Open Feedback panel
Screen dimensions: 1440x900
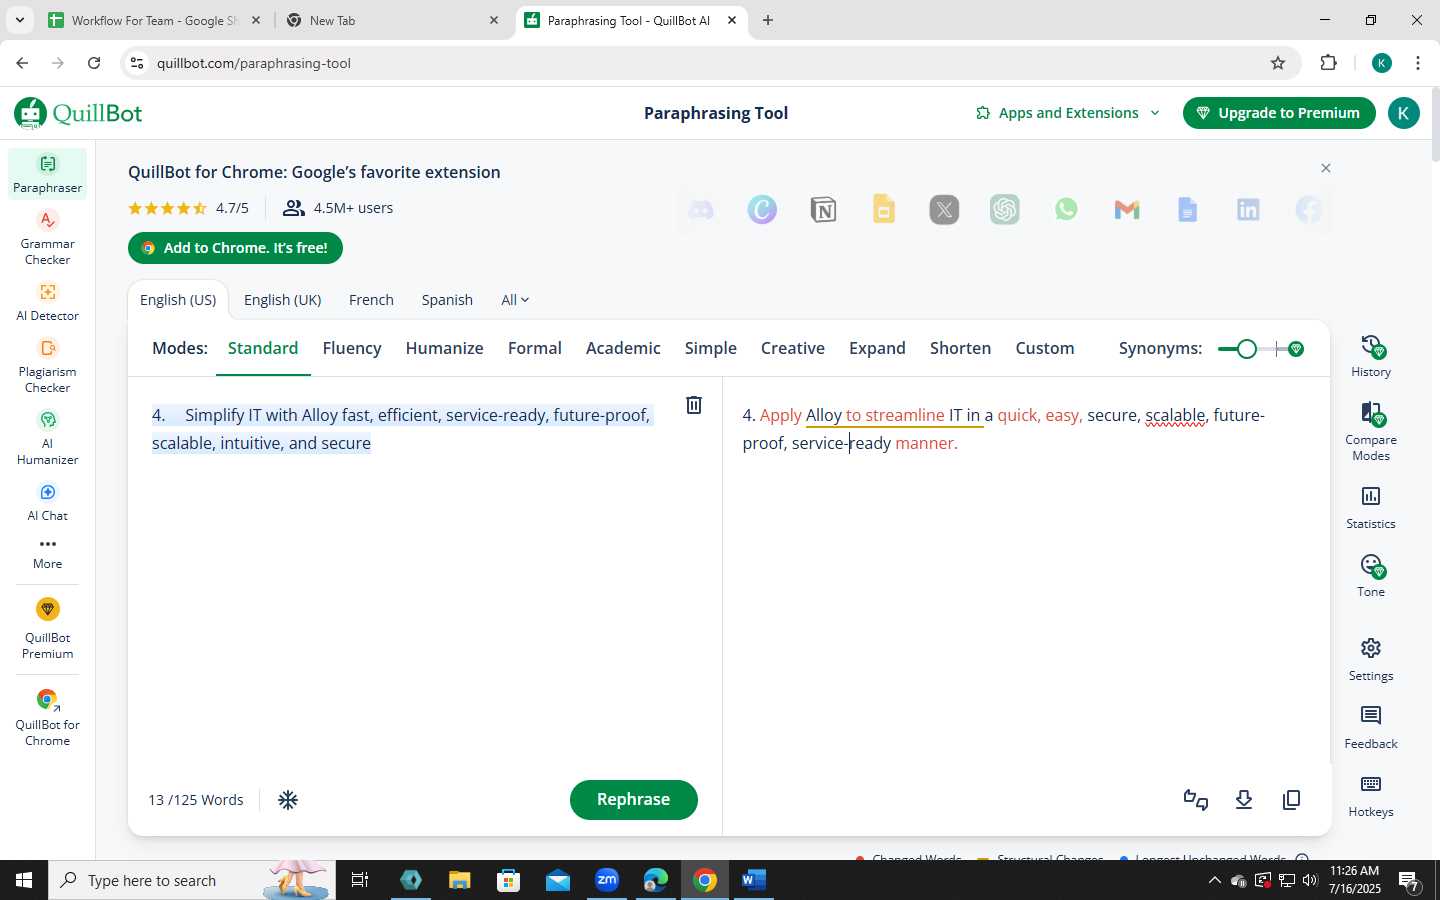coord(1371,727)
